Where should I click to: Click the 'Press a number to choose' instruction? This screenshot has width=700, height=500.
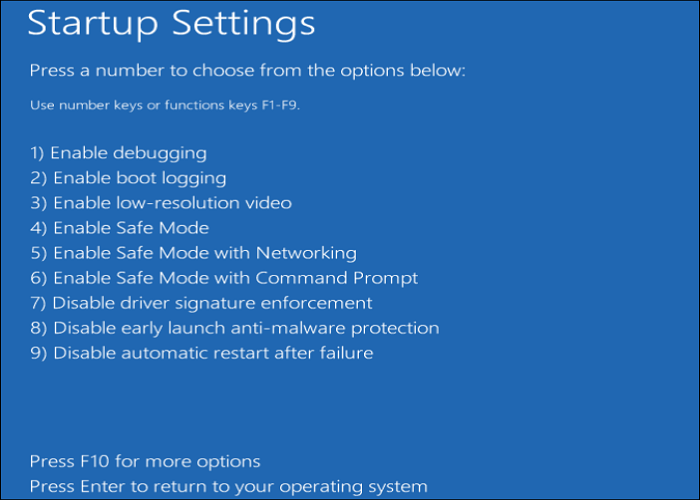click(247, 71)
